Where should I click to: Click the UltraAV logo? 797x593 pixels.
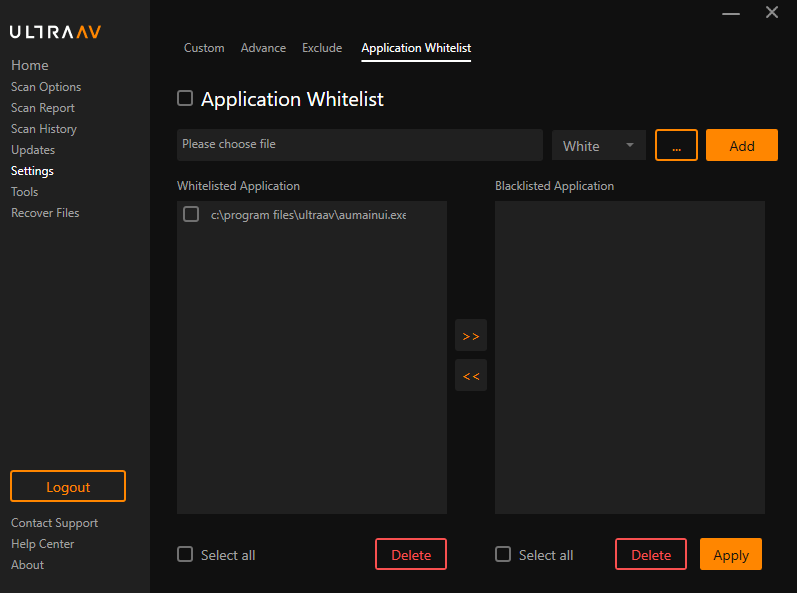click(55, 32)
